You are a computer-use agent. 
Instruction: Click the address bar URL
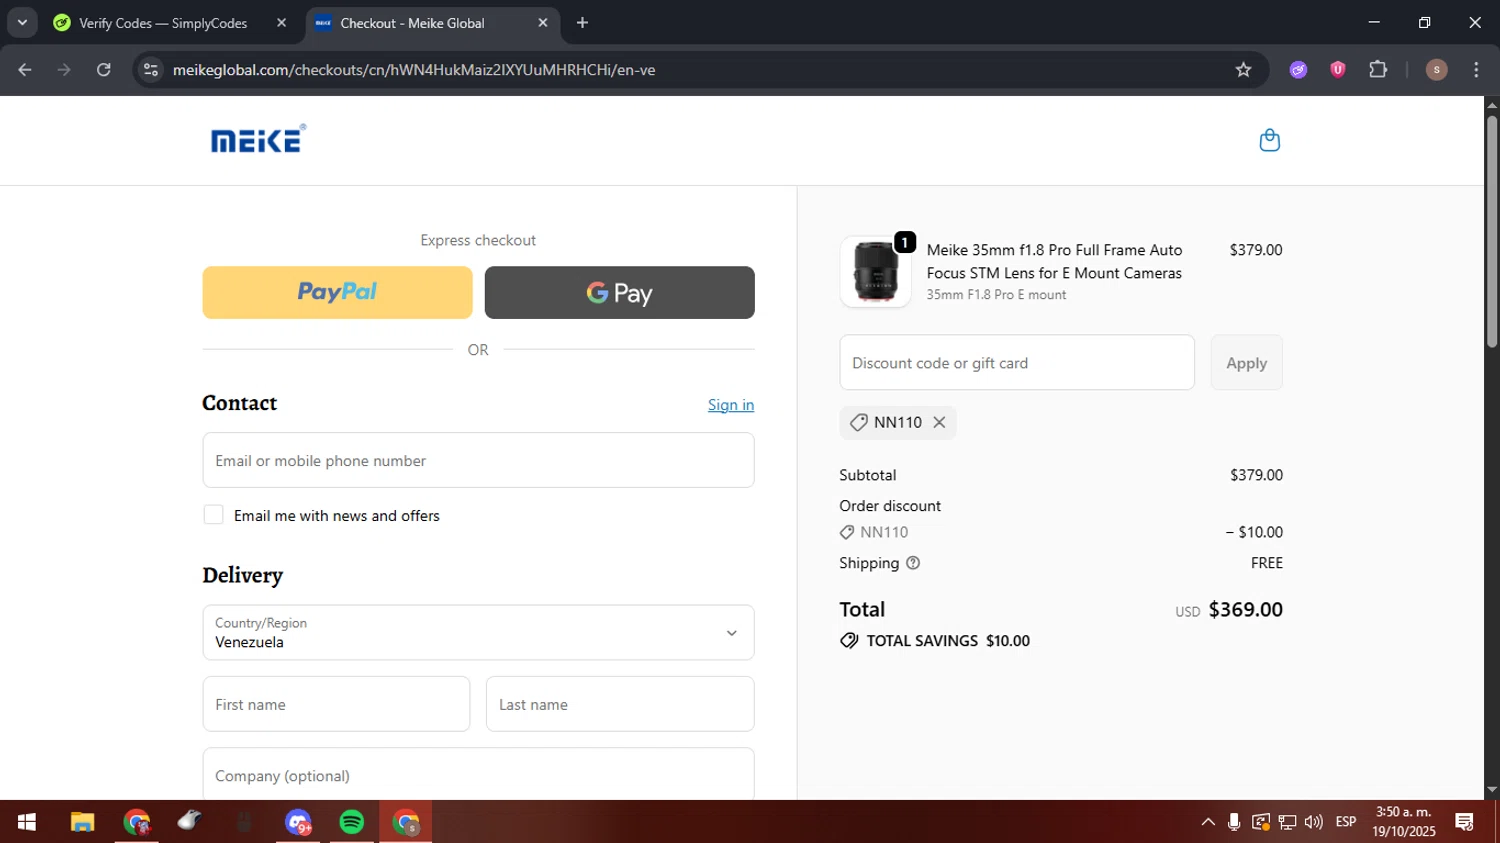pyautogui.click(x=414, y=70)
